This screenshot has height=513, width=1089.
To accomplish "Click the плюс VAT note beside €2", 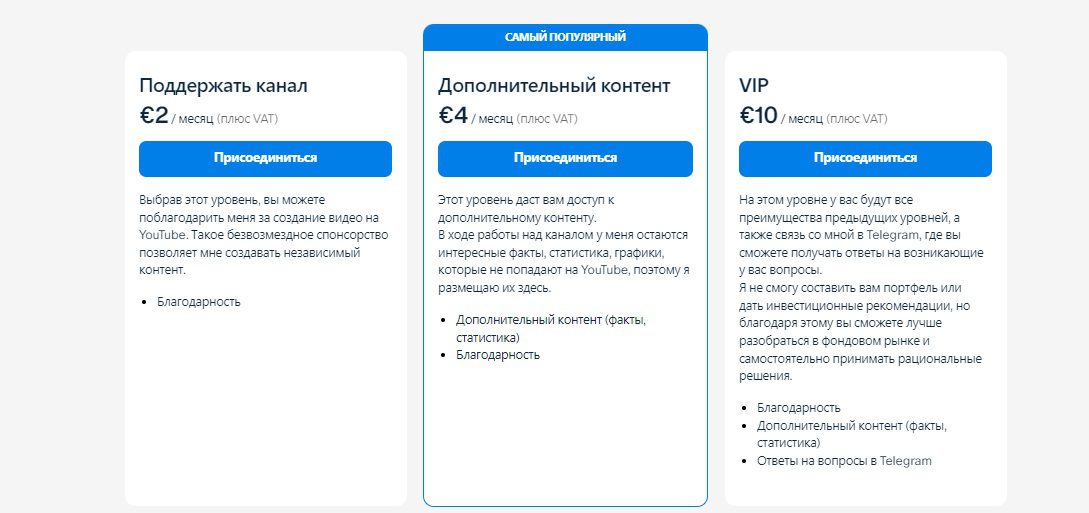I will pos(247,119).
